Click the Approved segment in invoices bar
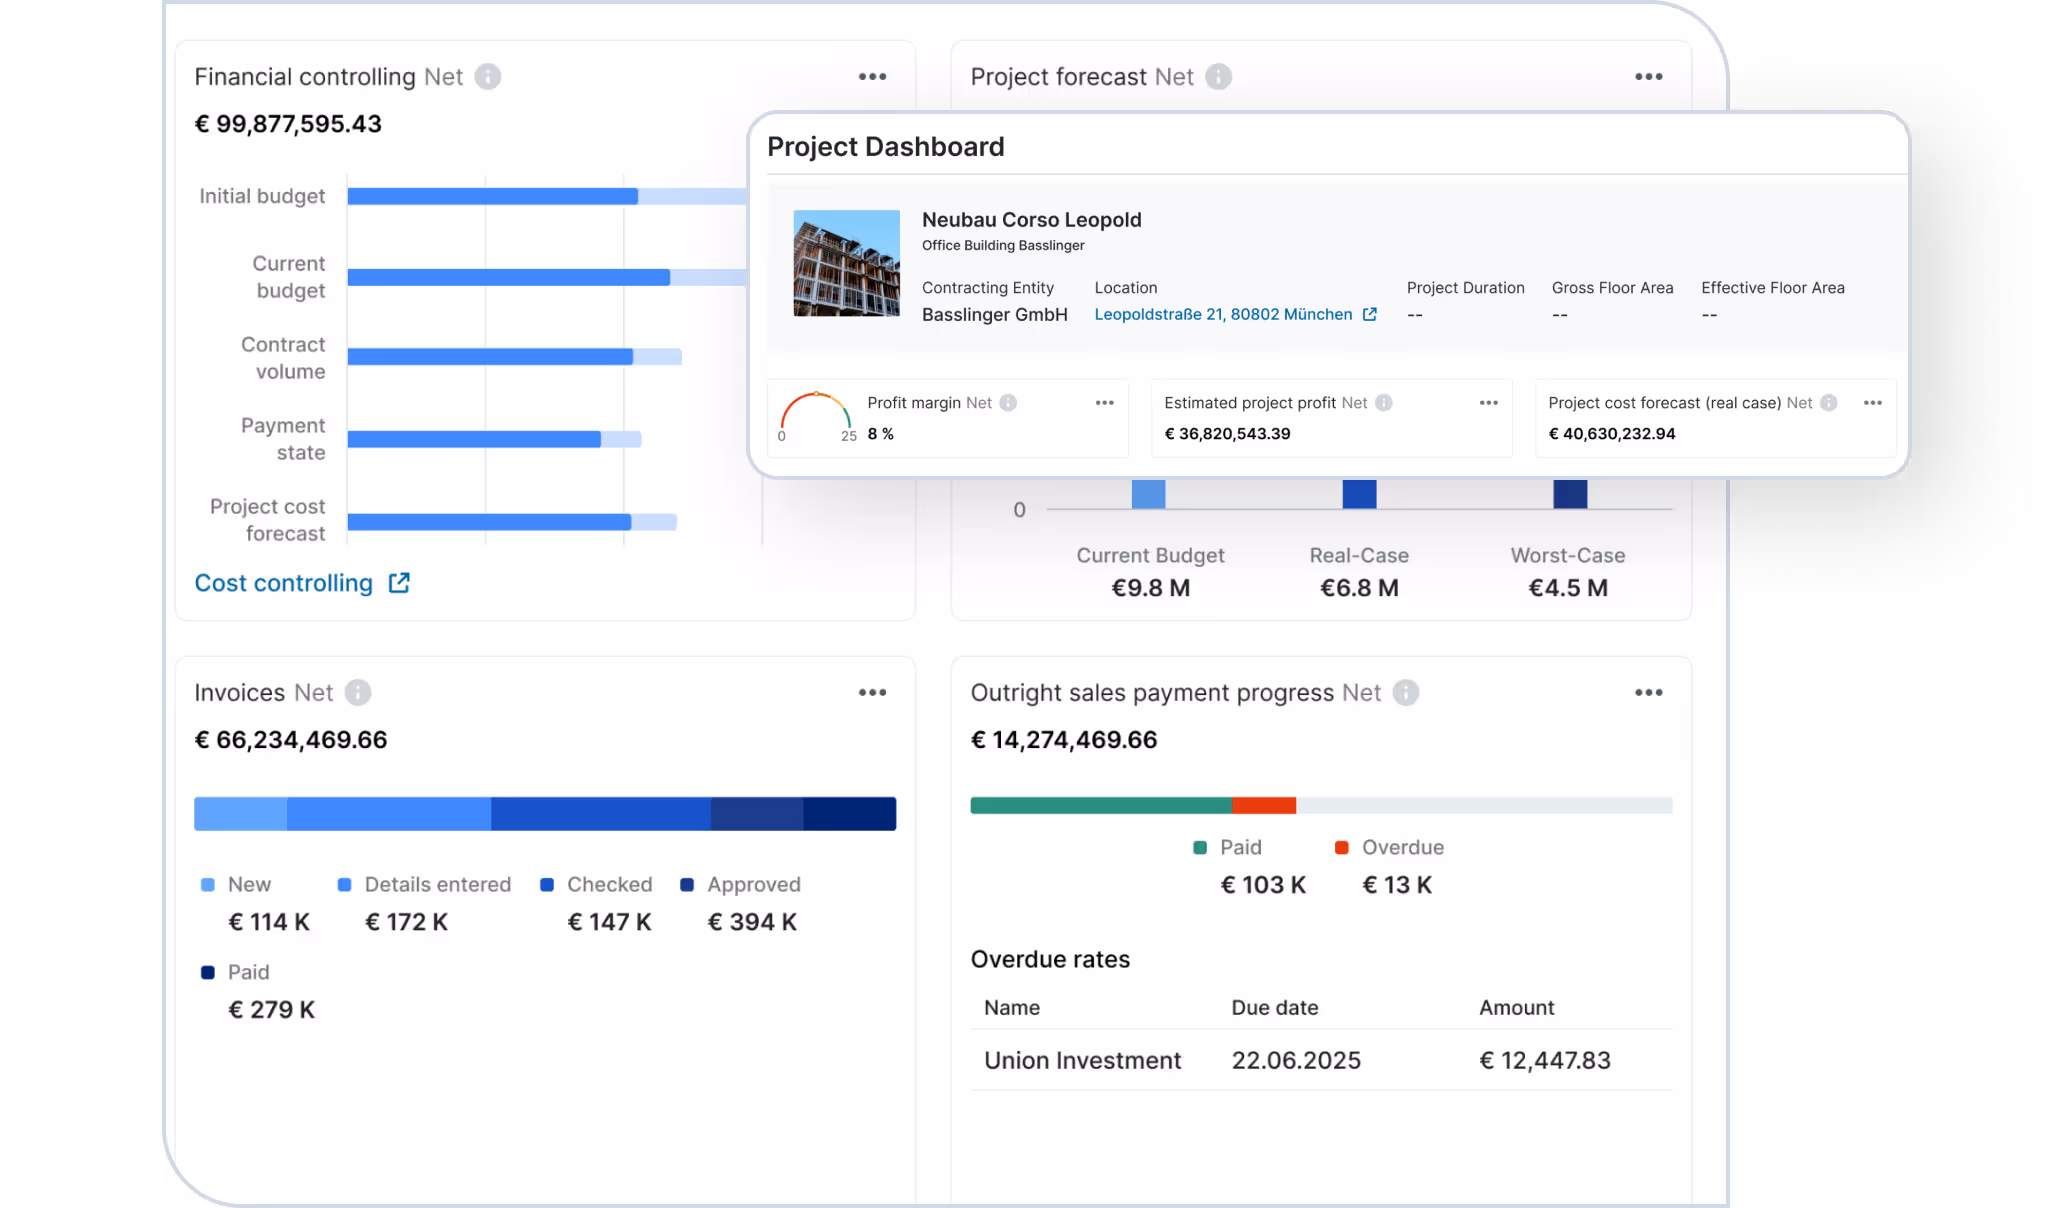Image resolution: width=2055 pixels, height=1208 pixels. (756, 814)
